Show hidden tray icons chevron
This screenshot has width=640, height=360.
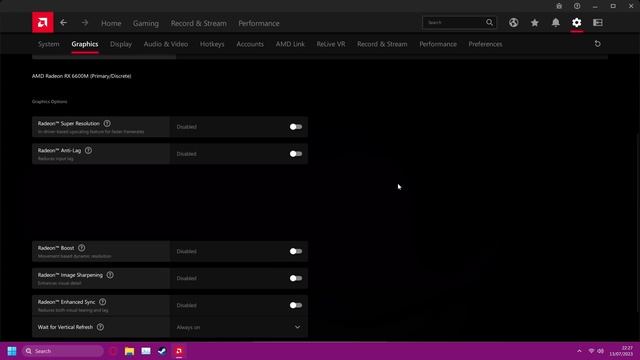[579, 351]
